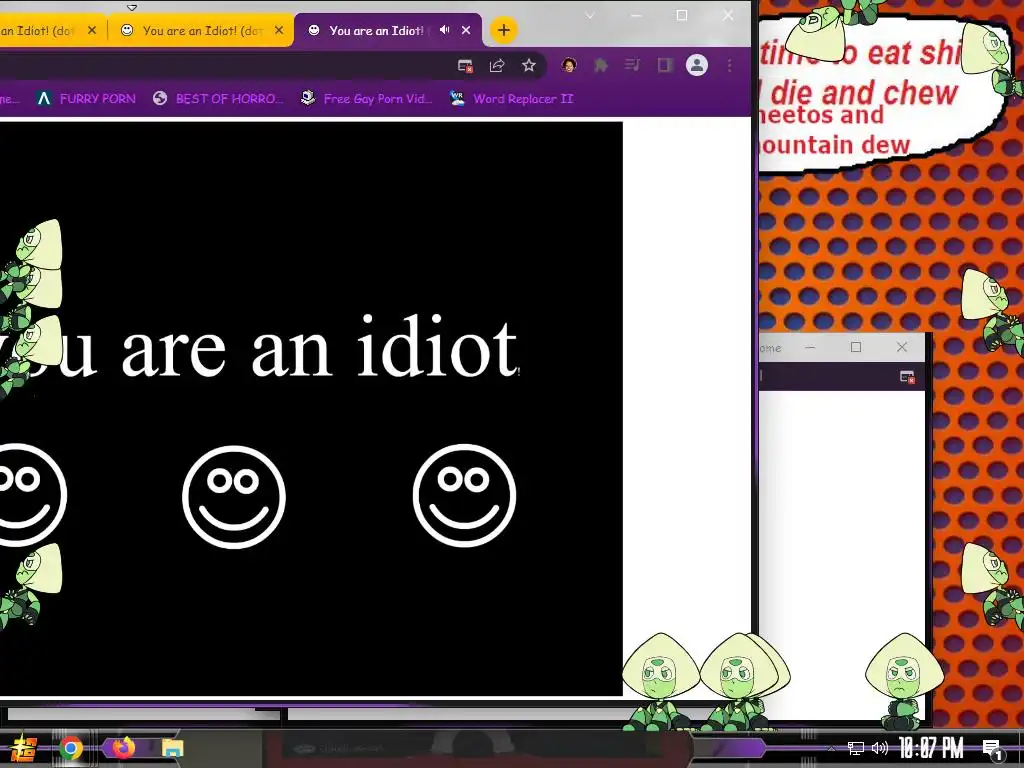Open the notification center icon
Screen dimensions: 1024x768
993,749
